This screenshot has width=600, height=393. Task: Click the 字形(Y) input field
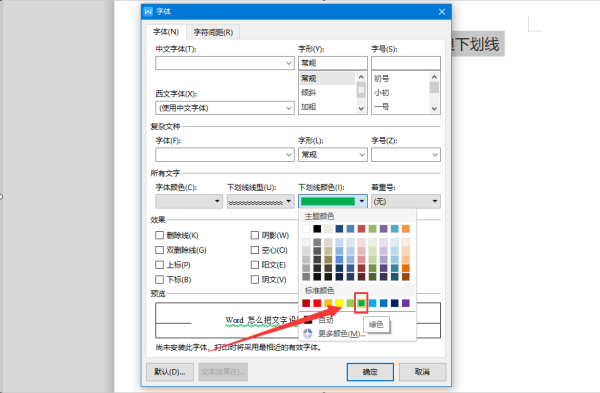333,63
